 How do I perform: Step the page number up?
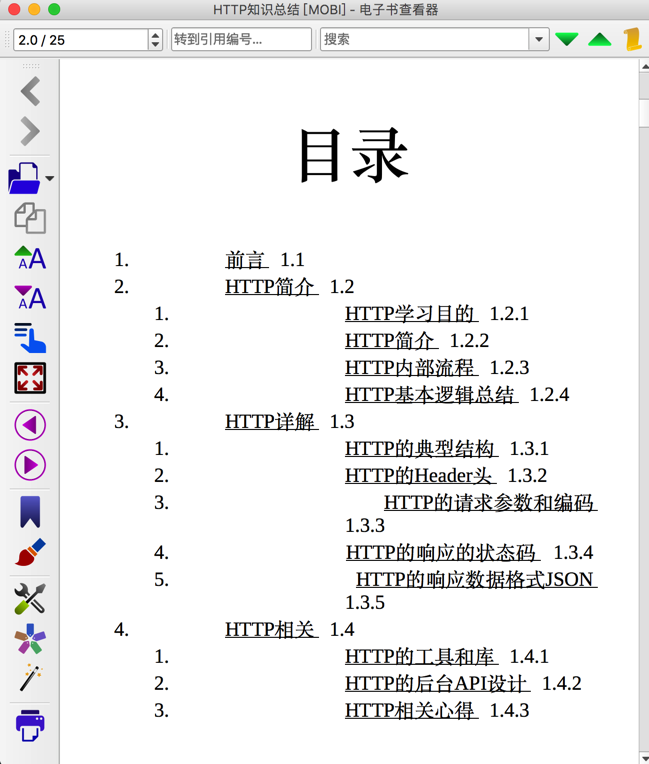(155, 35)
